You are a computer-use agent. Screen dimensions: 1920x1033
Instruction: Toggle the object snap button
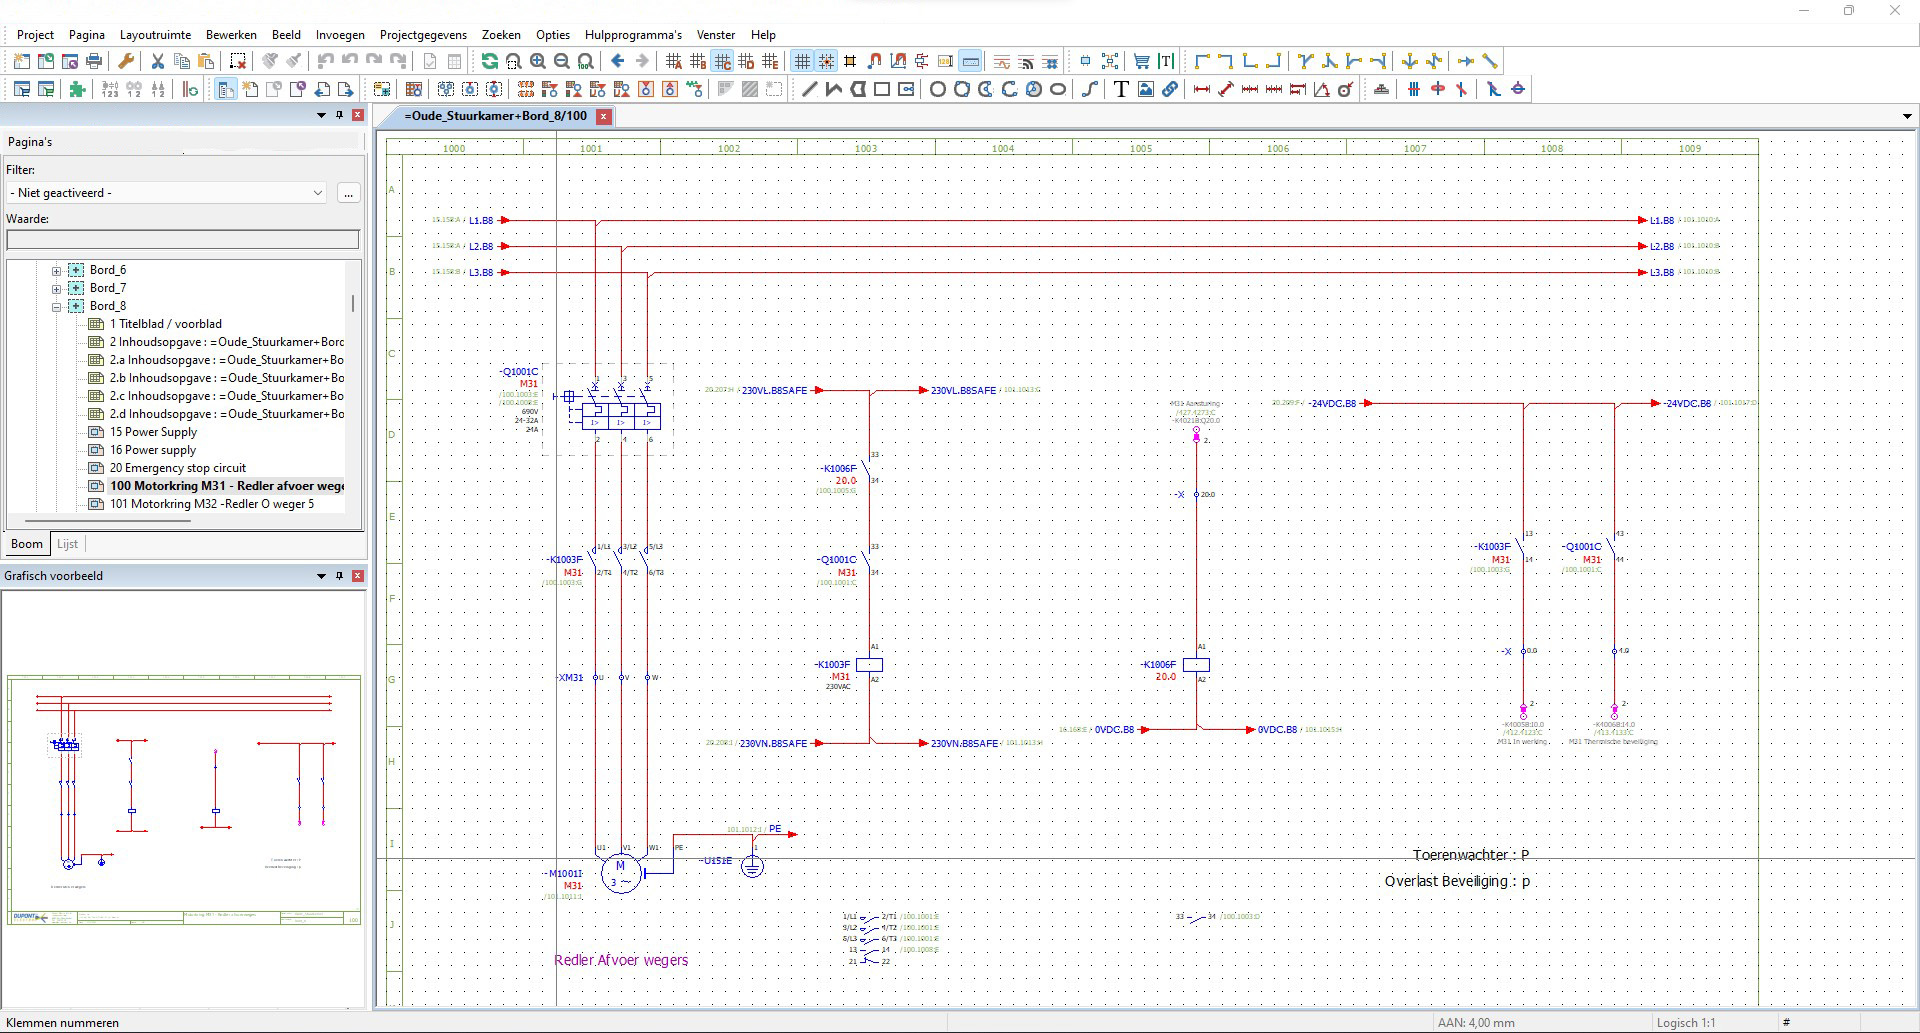click(x=826, y=62)
